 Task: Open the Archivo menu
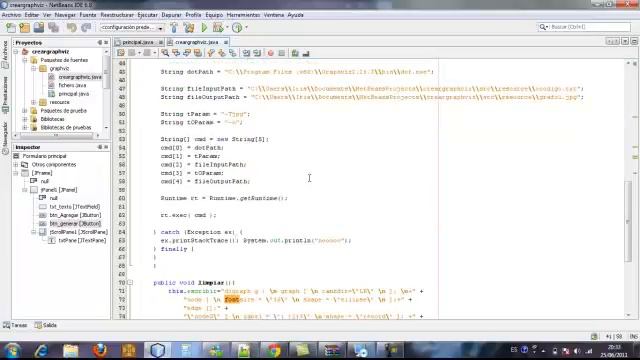11,15
